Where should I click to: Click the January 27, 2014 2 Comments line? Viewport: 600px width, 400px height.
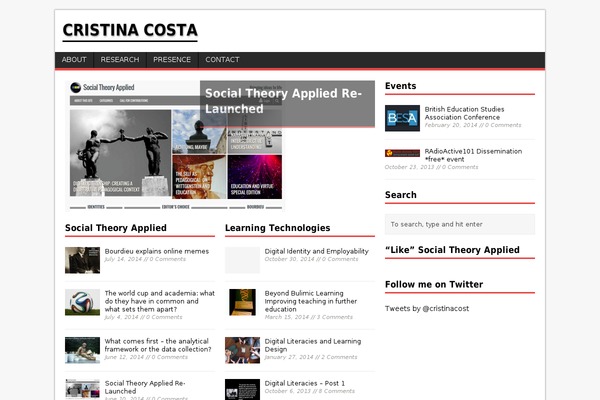pyautogui.click(x=311, y=357)
